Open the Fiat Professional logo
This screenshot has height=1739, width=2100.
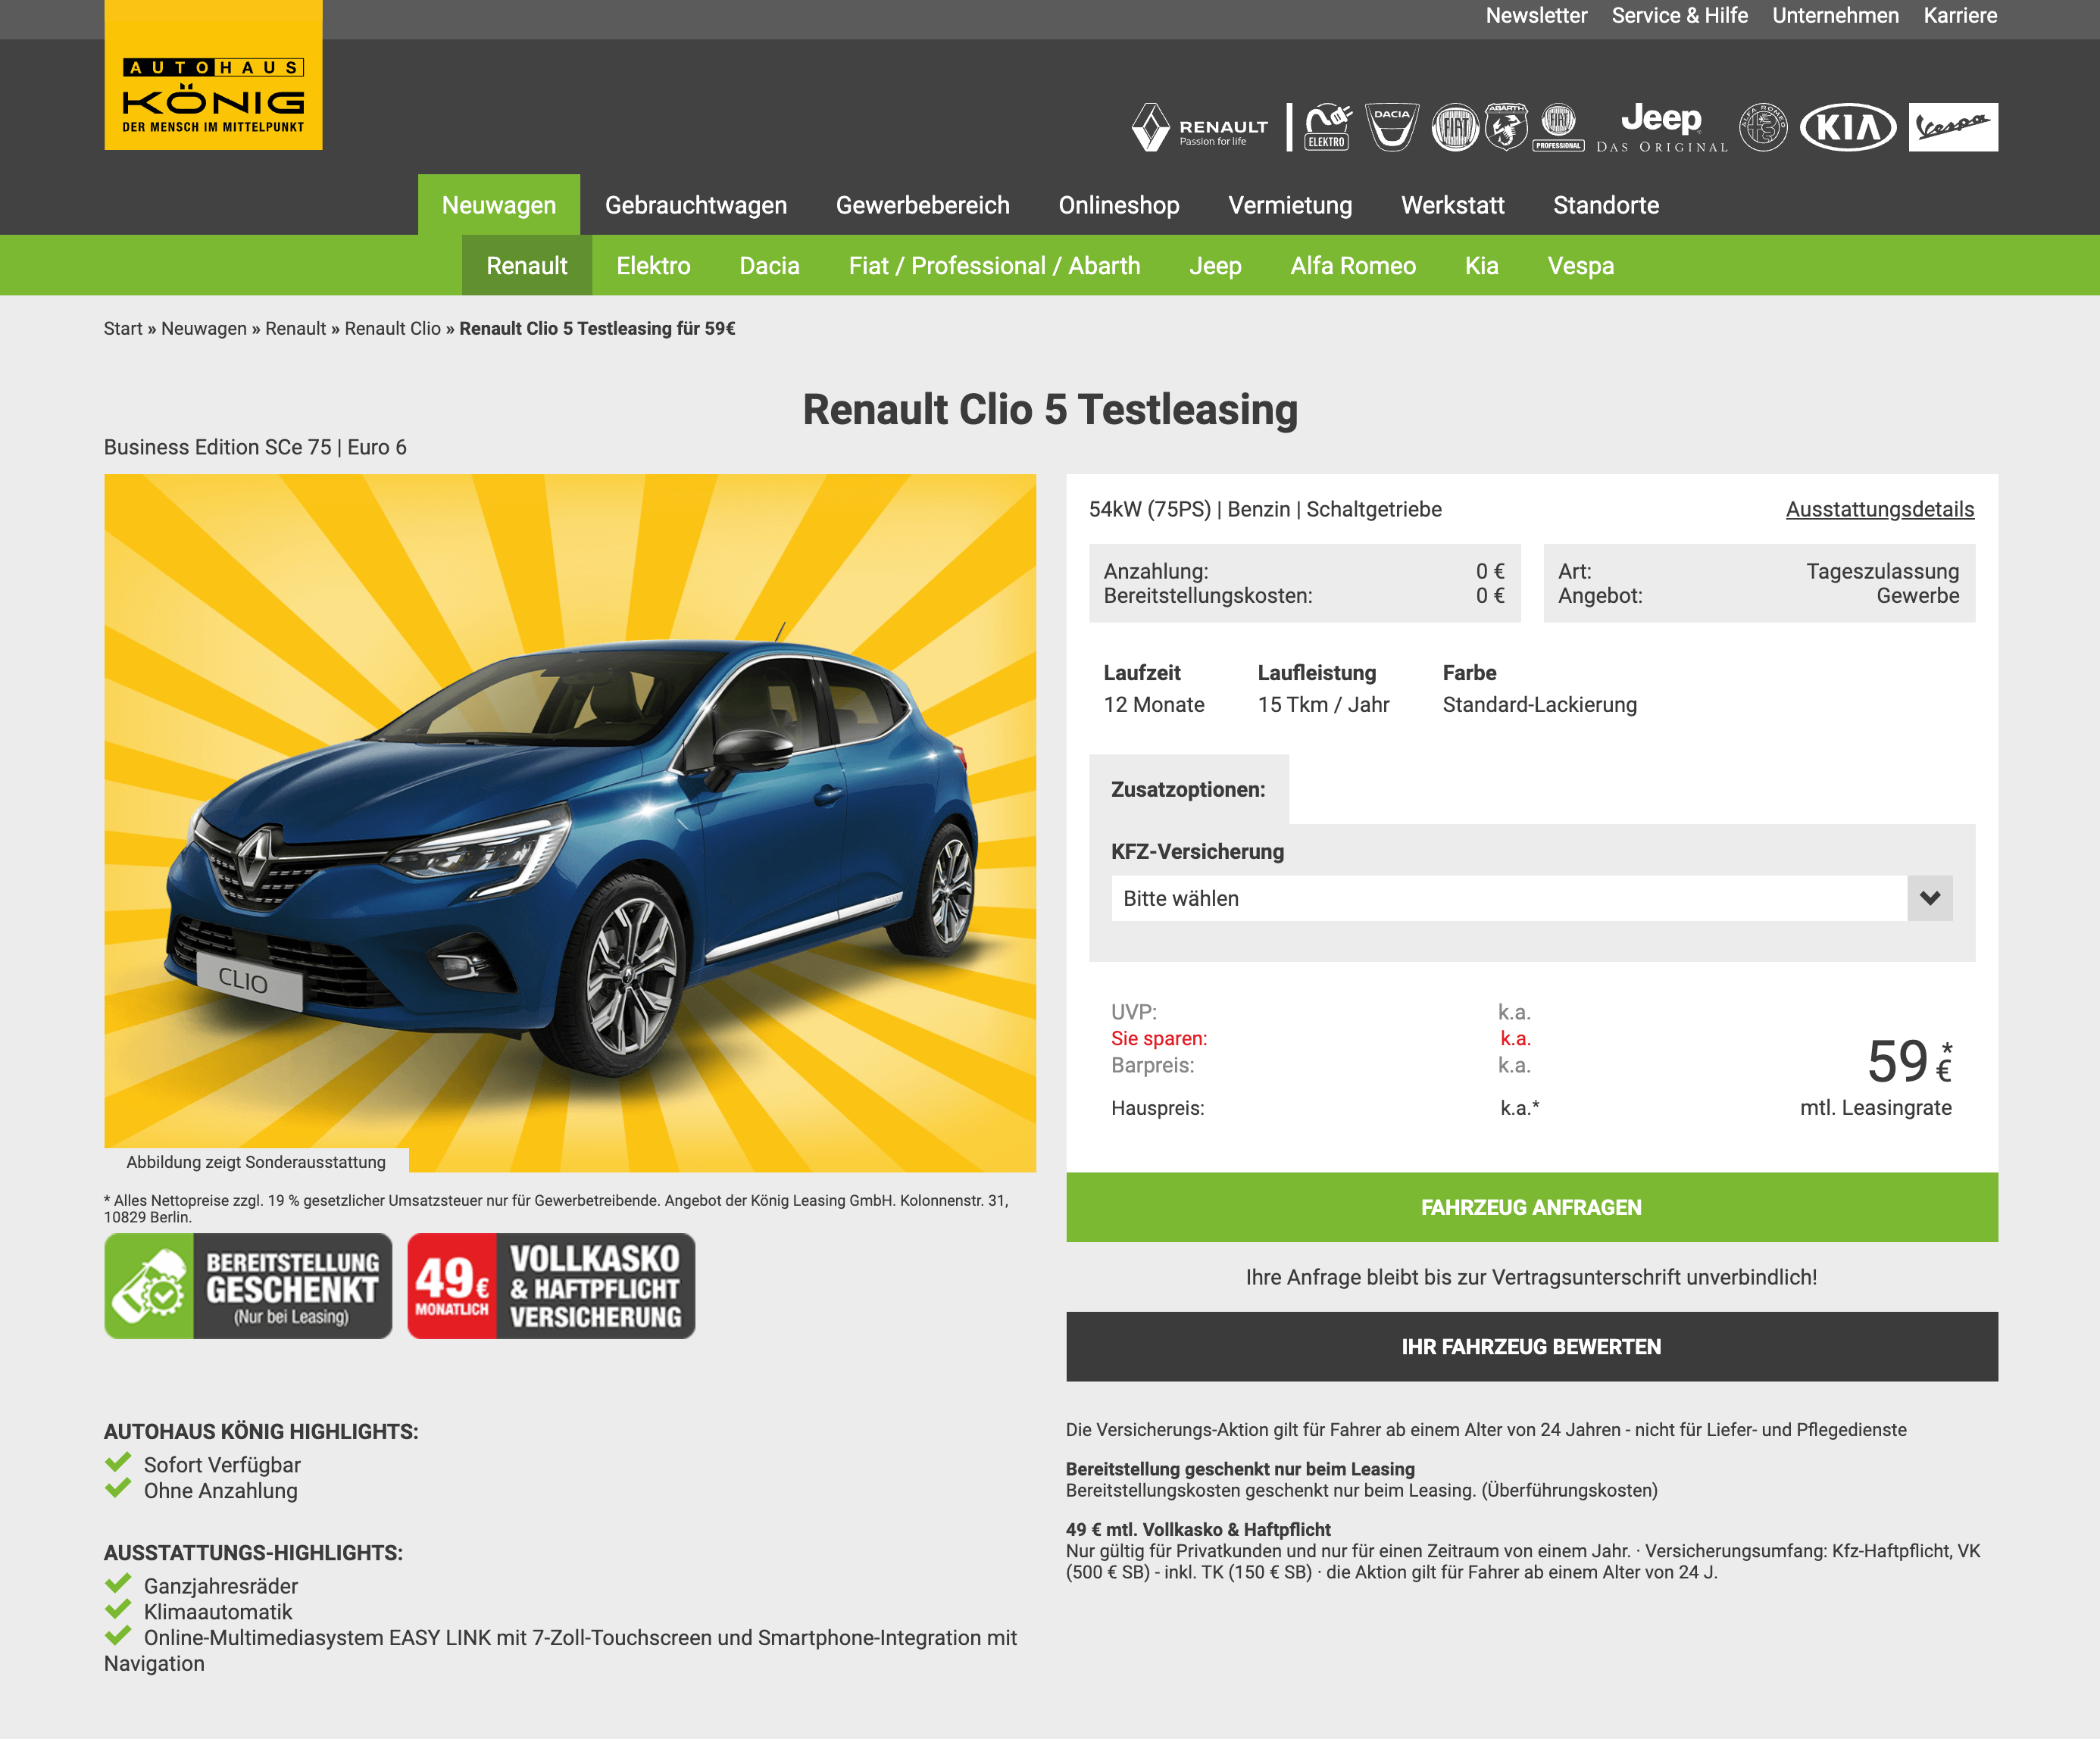(x=1558, y=127)
